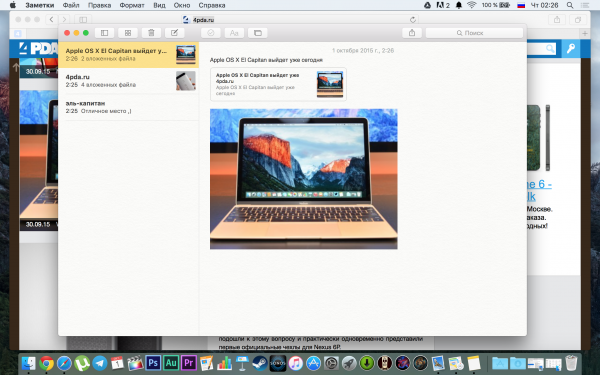600x375 pixels.
Task: Open the attachments browser grid icon
Action: pos(128,33)
